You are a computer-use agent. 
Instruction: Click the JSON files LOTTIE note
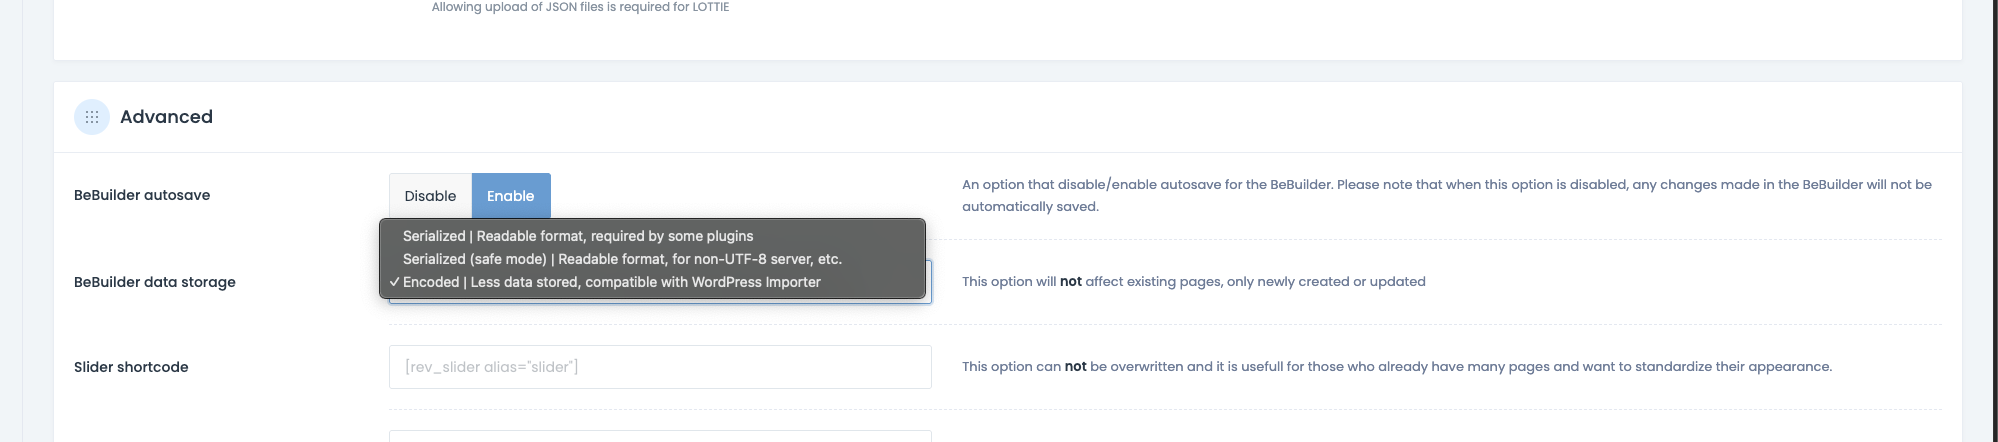[580, 7]
